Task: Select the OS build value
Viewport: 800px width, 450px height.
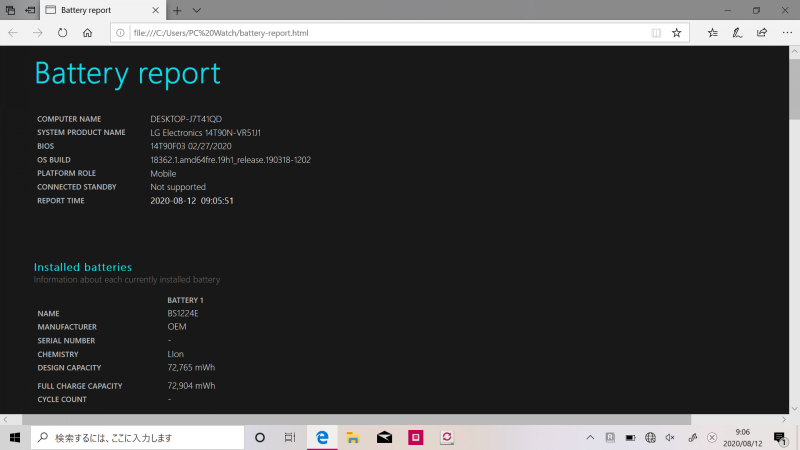Action: tap(230, 160)
